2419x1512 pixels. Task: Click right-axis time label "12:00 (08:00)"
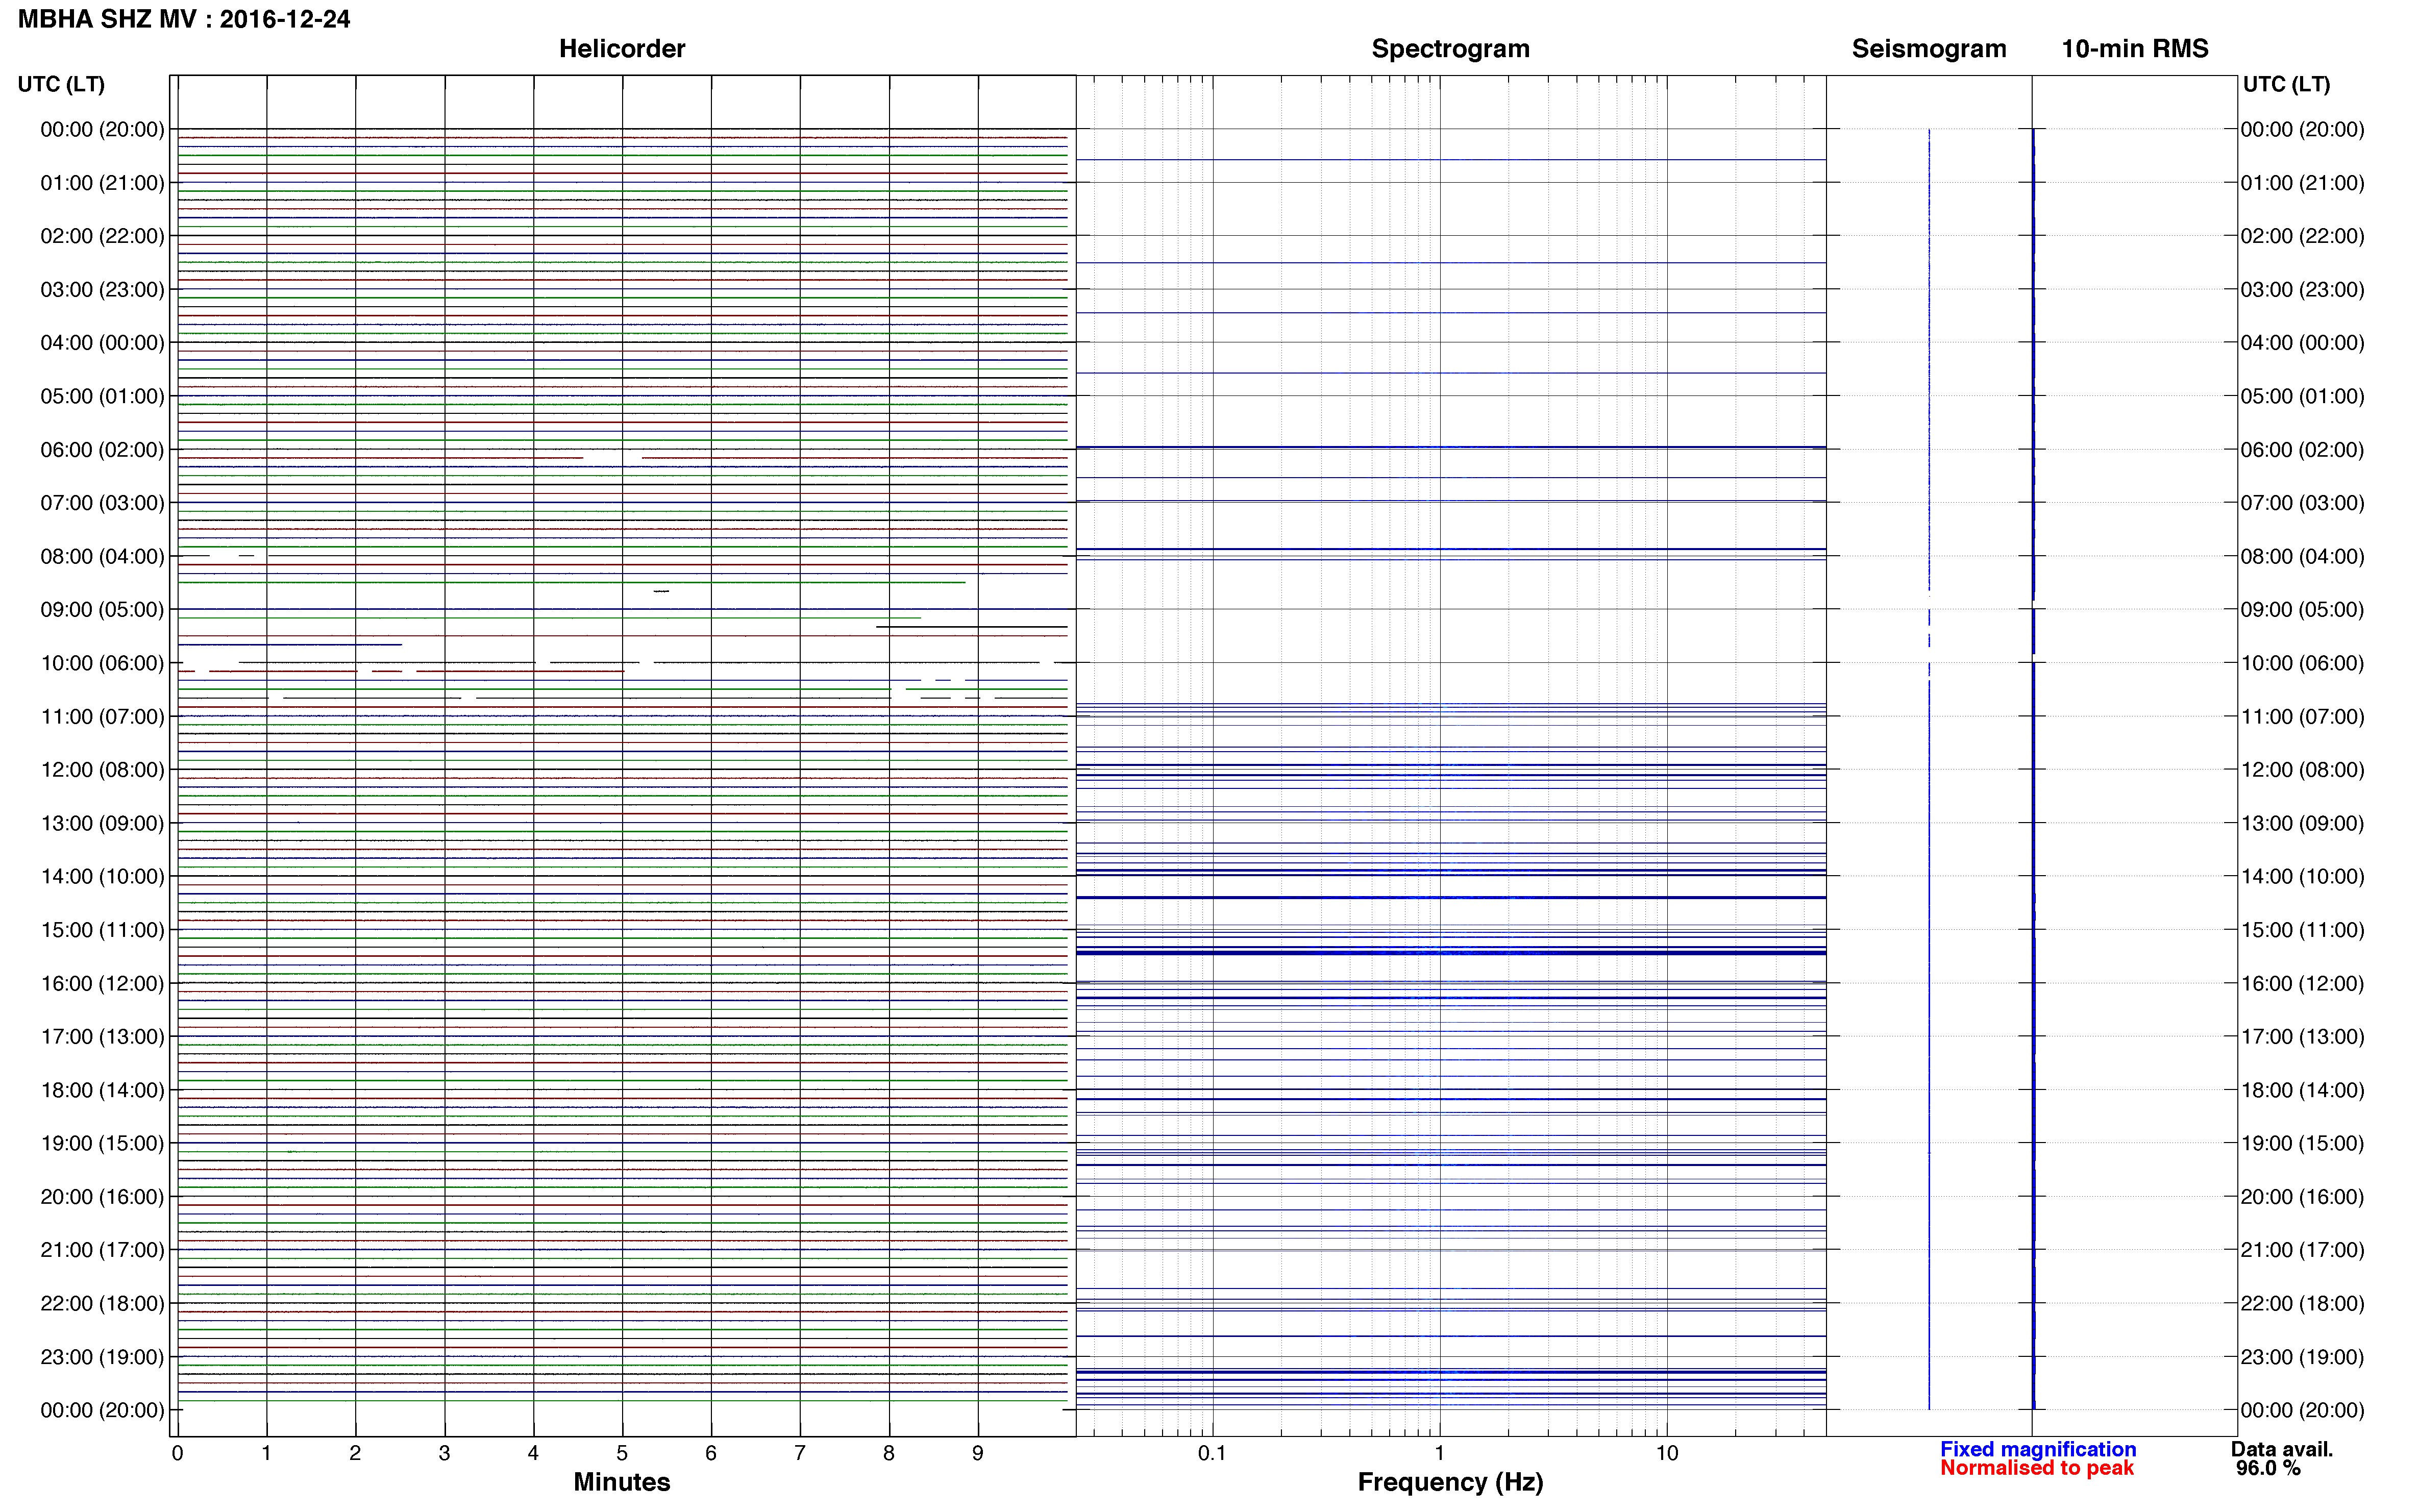click(x=2303, y=770)
